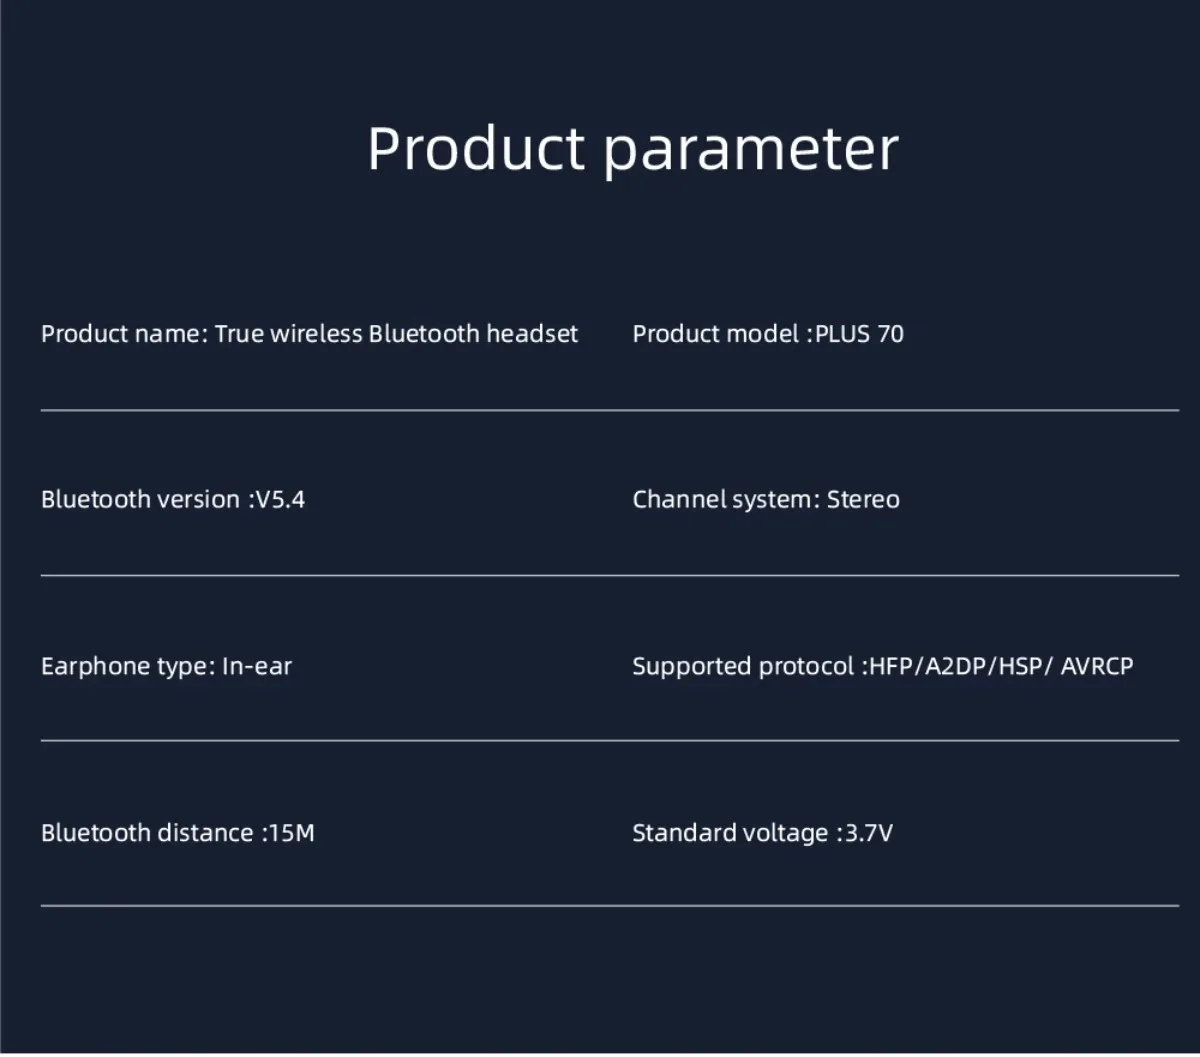Screen dimensions: 1200x1057
Task: Select the Product name: True wireless Bluetooth headset text
Action: click(x=310, y=334)
